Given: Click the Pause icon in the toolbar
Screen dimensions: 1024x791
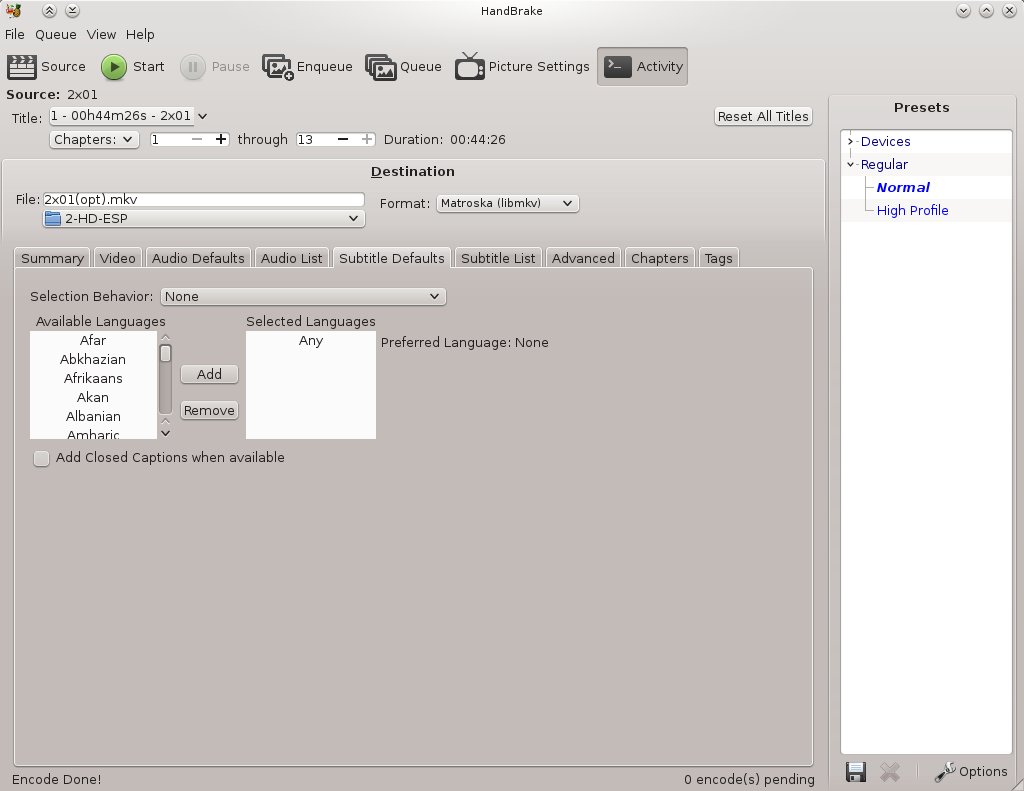Looking at the screenshot, I should pos(193,67).
